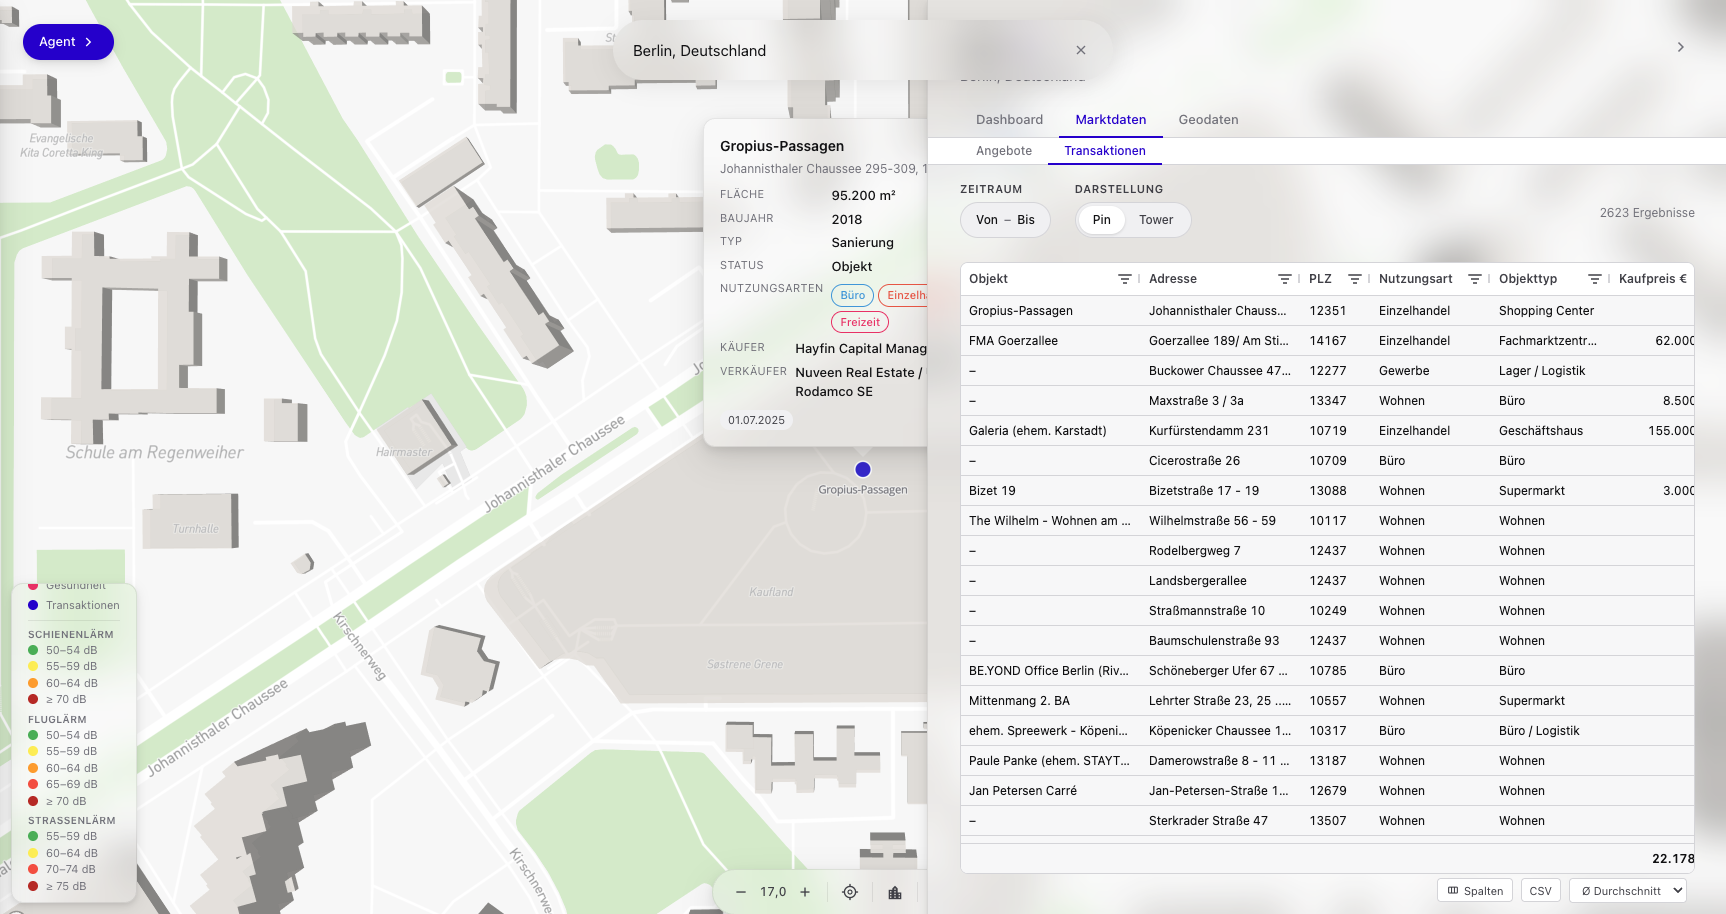Click the Paule Panke table row
The image size is (1726, 914).
coord(1327,761)
